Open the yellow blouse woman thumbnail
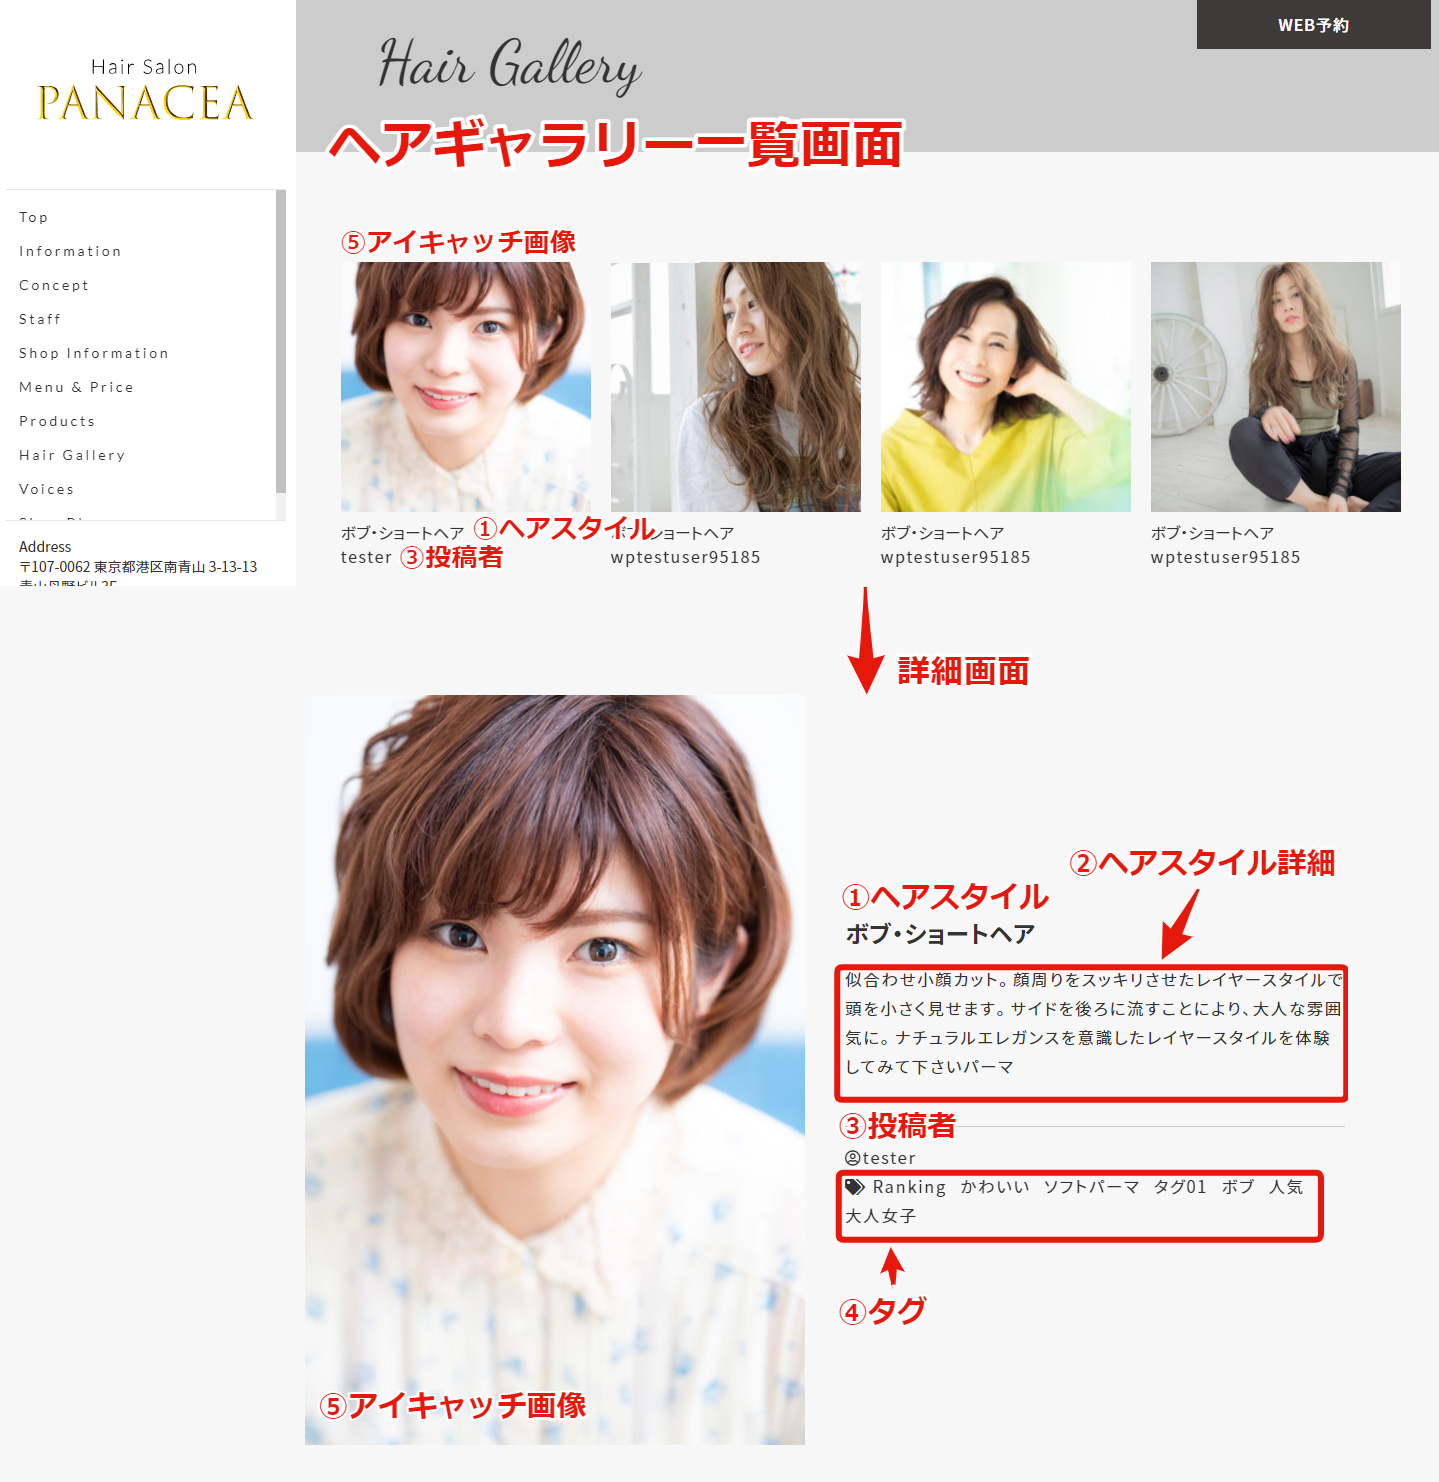 tap(1005, 387)
